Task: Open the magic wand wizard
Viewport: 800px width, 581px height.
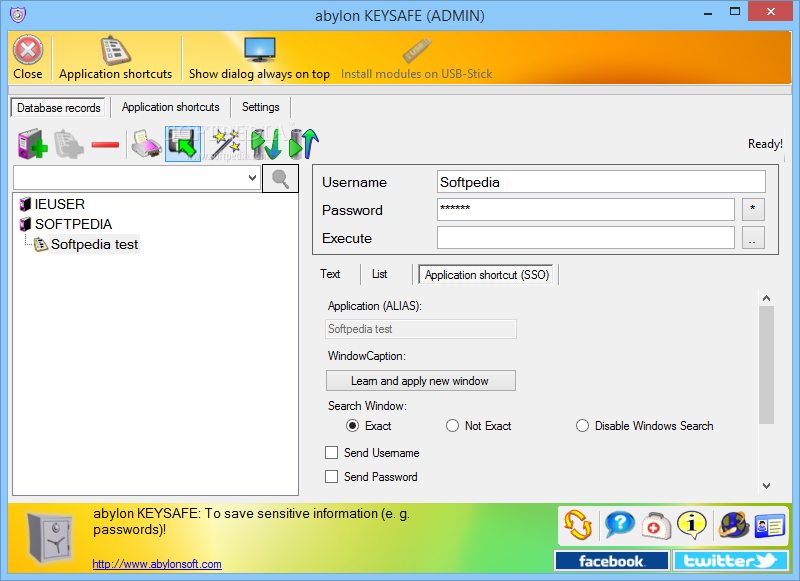Action: pos(225,144)
